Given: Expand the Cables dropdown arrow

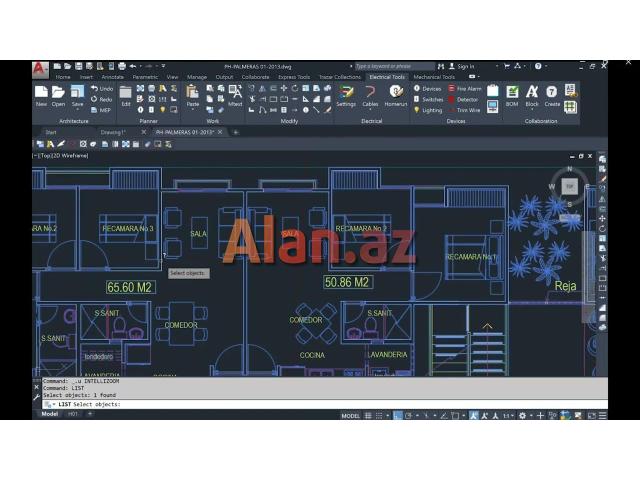Looking at the screenshot, I should pos(370,110).
